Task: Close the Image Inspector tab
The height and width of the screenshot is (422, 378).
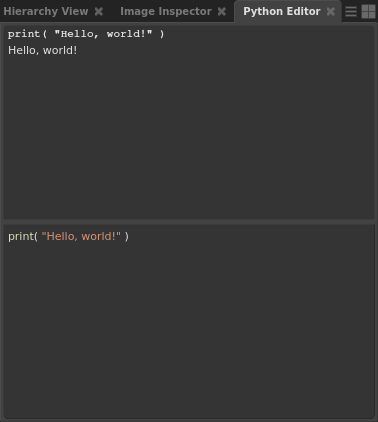Action: [222, 12]
